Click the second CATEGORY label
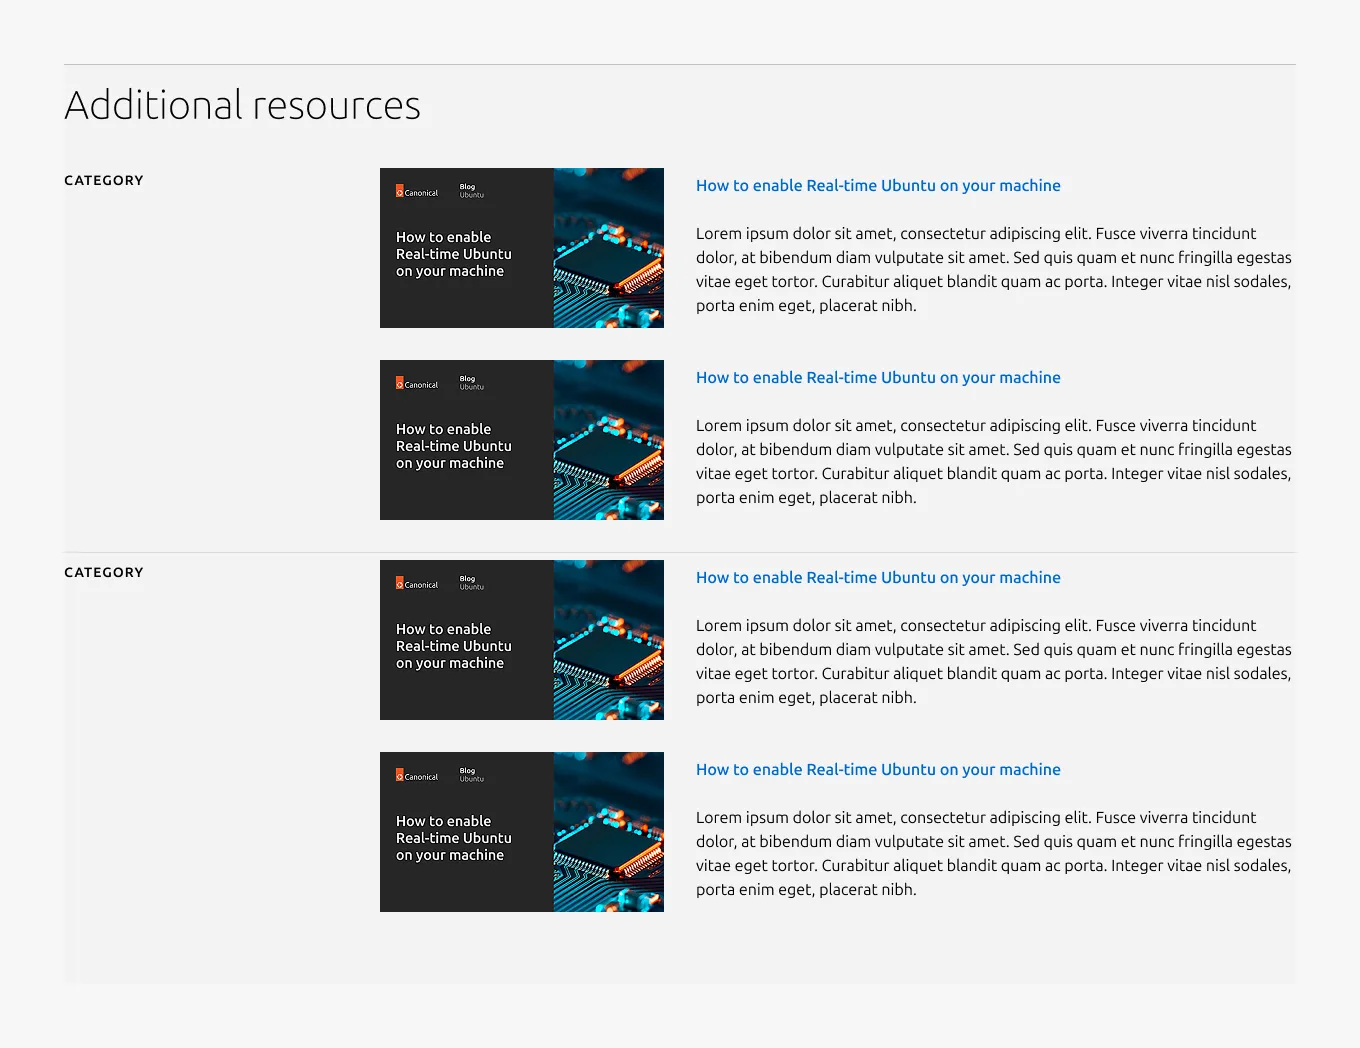1360x1048 pixels. [x=104, y=573]
